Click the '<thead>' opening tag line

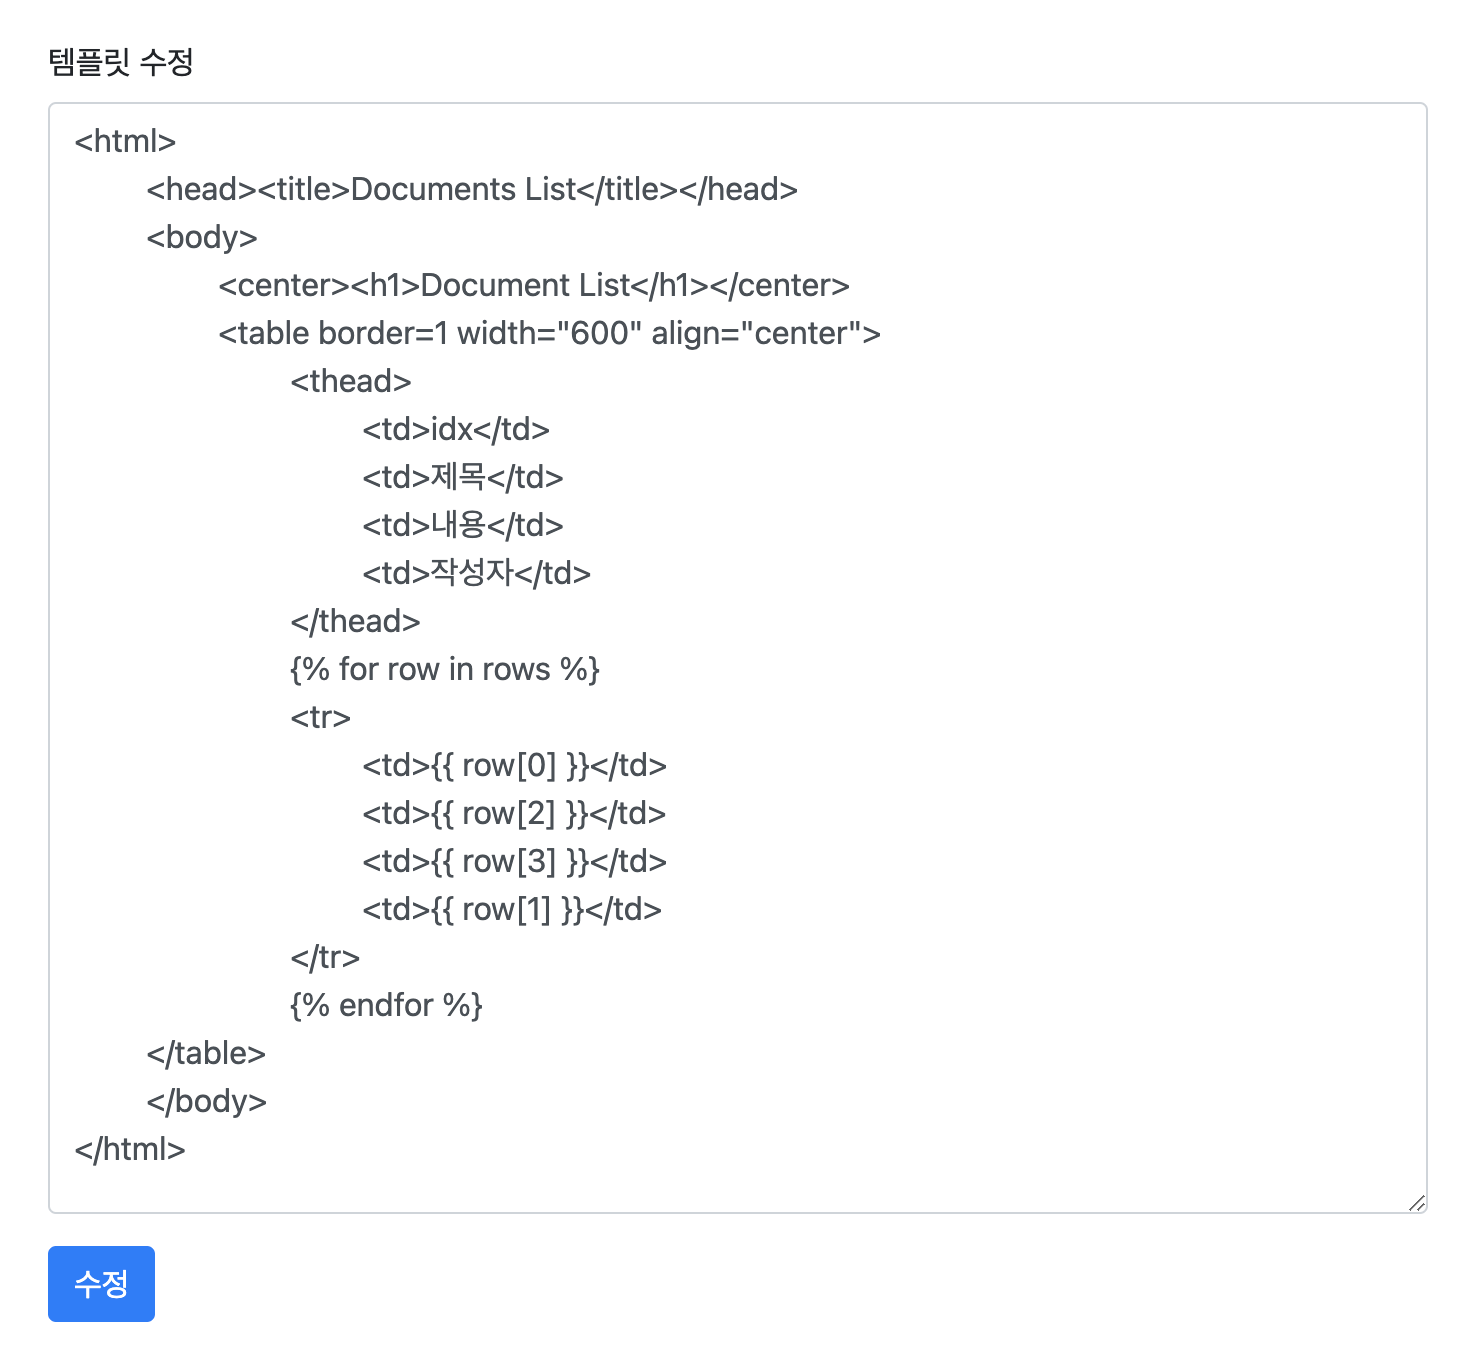351,381
